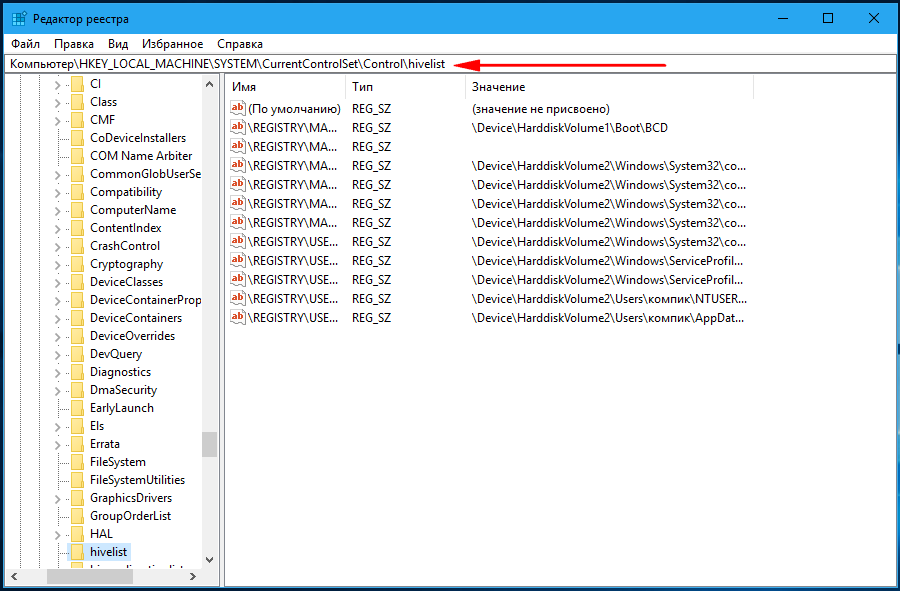This screenshot has height=591, width=900.
Task: Click the hivelist folder icon
Action: pos(77,552)
